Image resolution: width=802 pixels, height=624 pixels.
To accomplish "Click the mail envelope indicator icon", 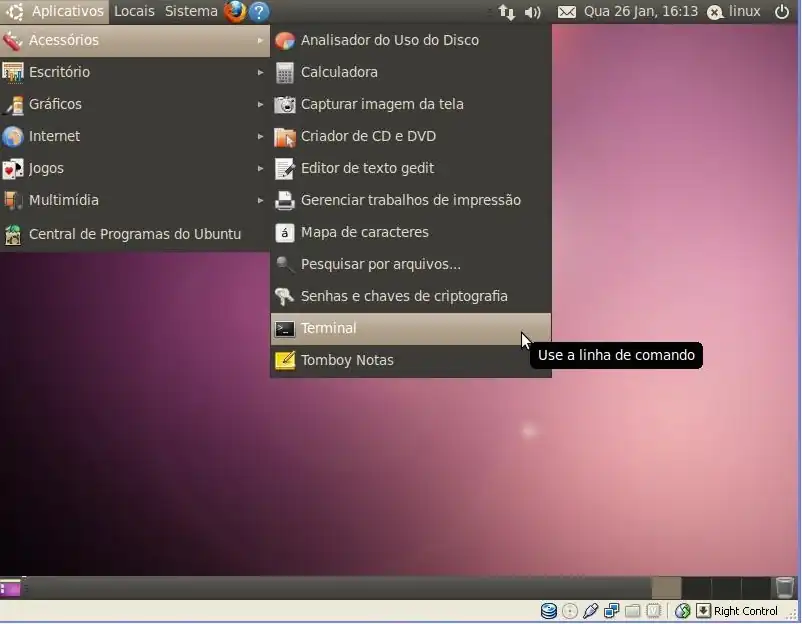I will click(x=567, y=12).
